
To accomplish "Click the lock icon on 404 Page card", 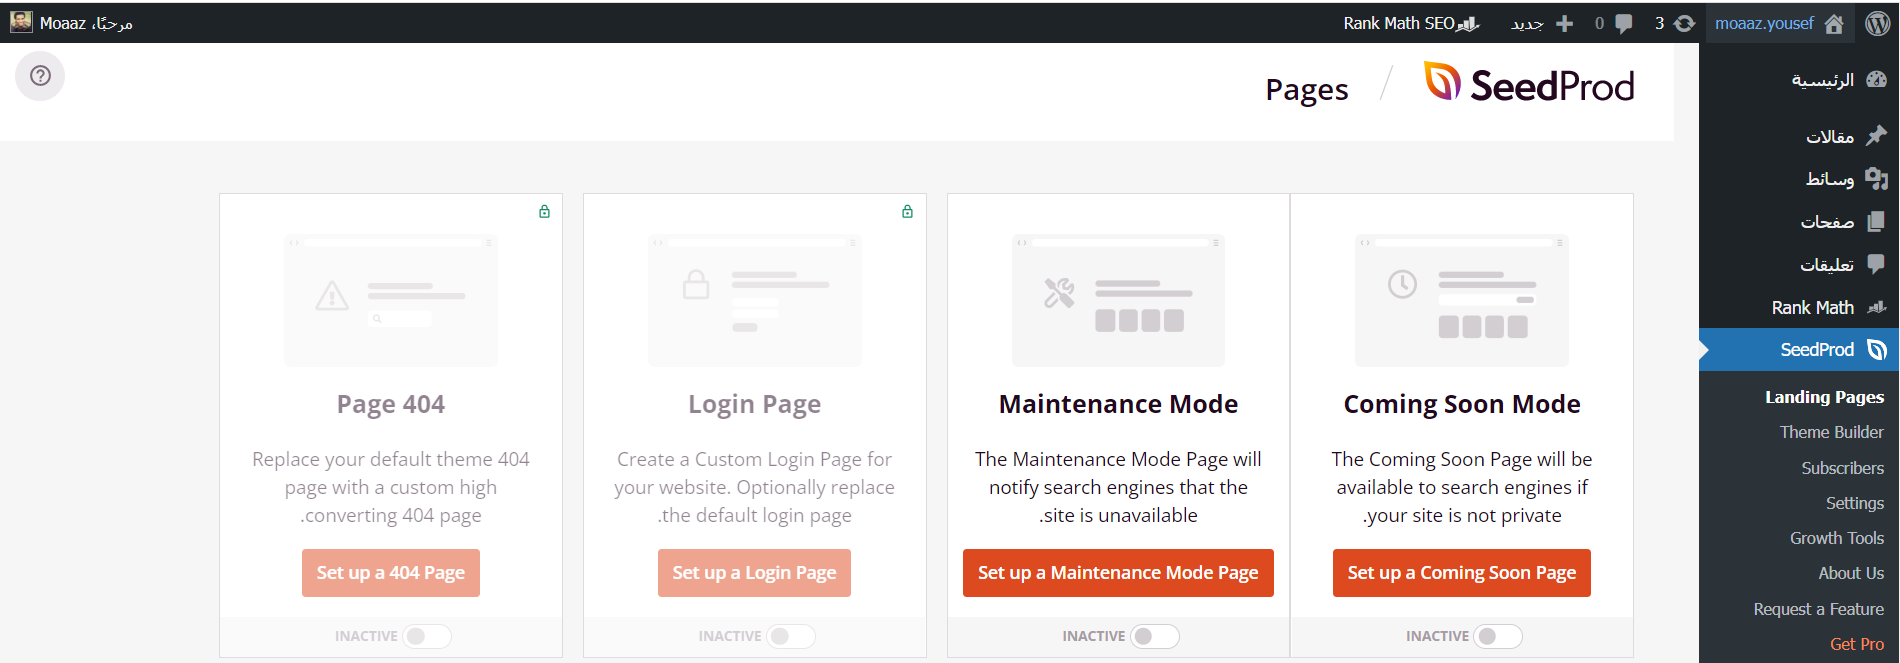I will click(544, 211).
